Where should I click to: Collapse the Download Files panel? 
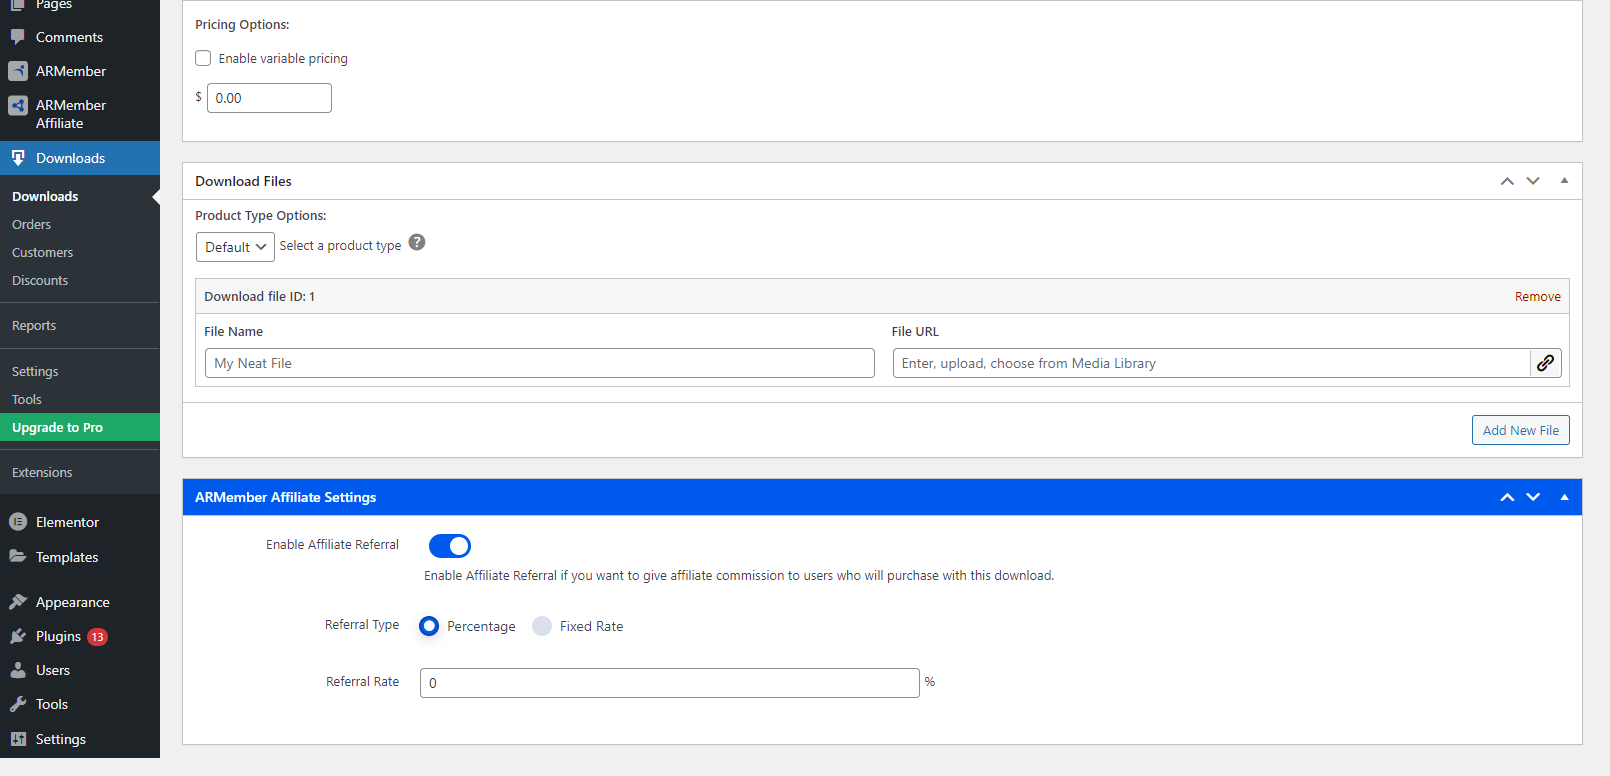(x=1564, y=181)
